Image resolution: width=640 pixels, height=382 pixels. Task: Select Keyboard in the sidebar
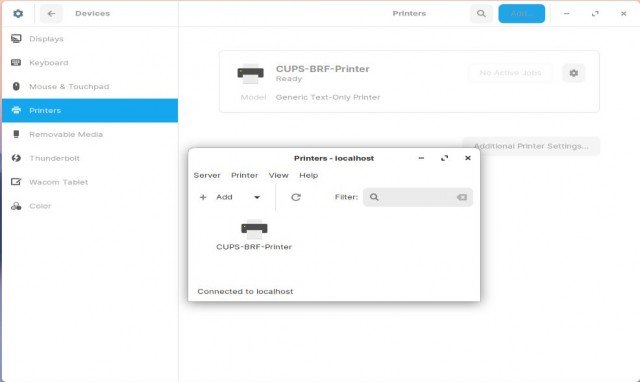point(90,62)
